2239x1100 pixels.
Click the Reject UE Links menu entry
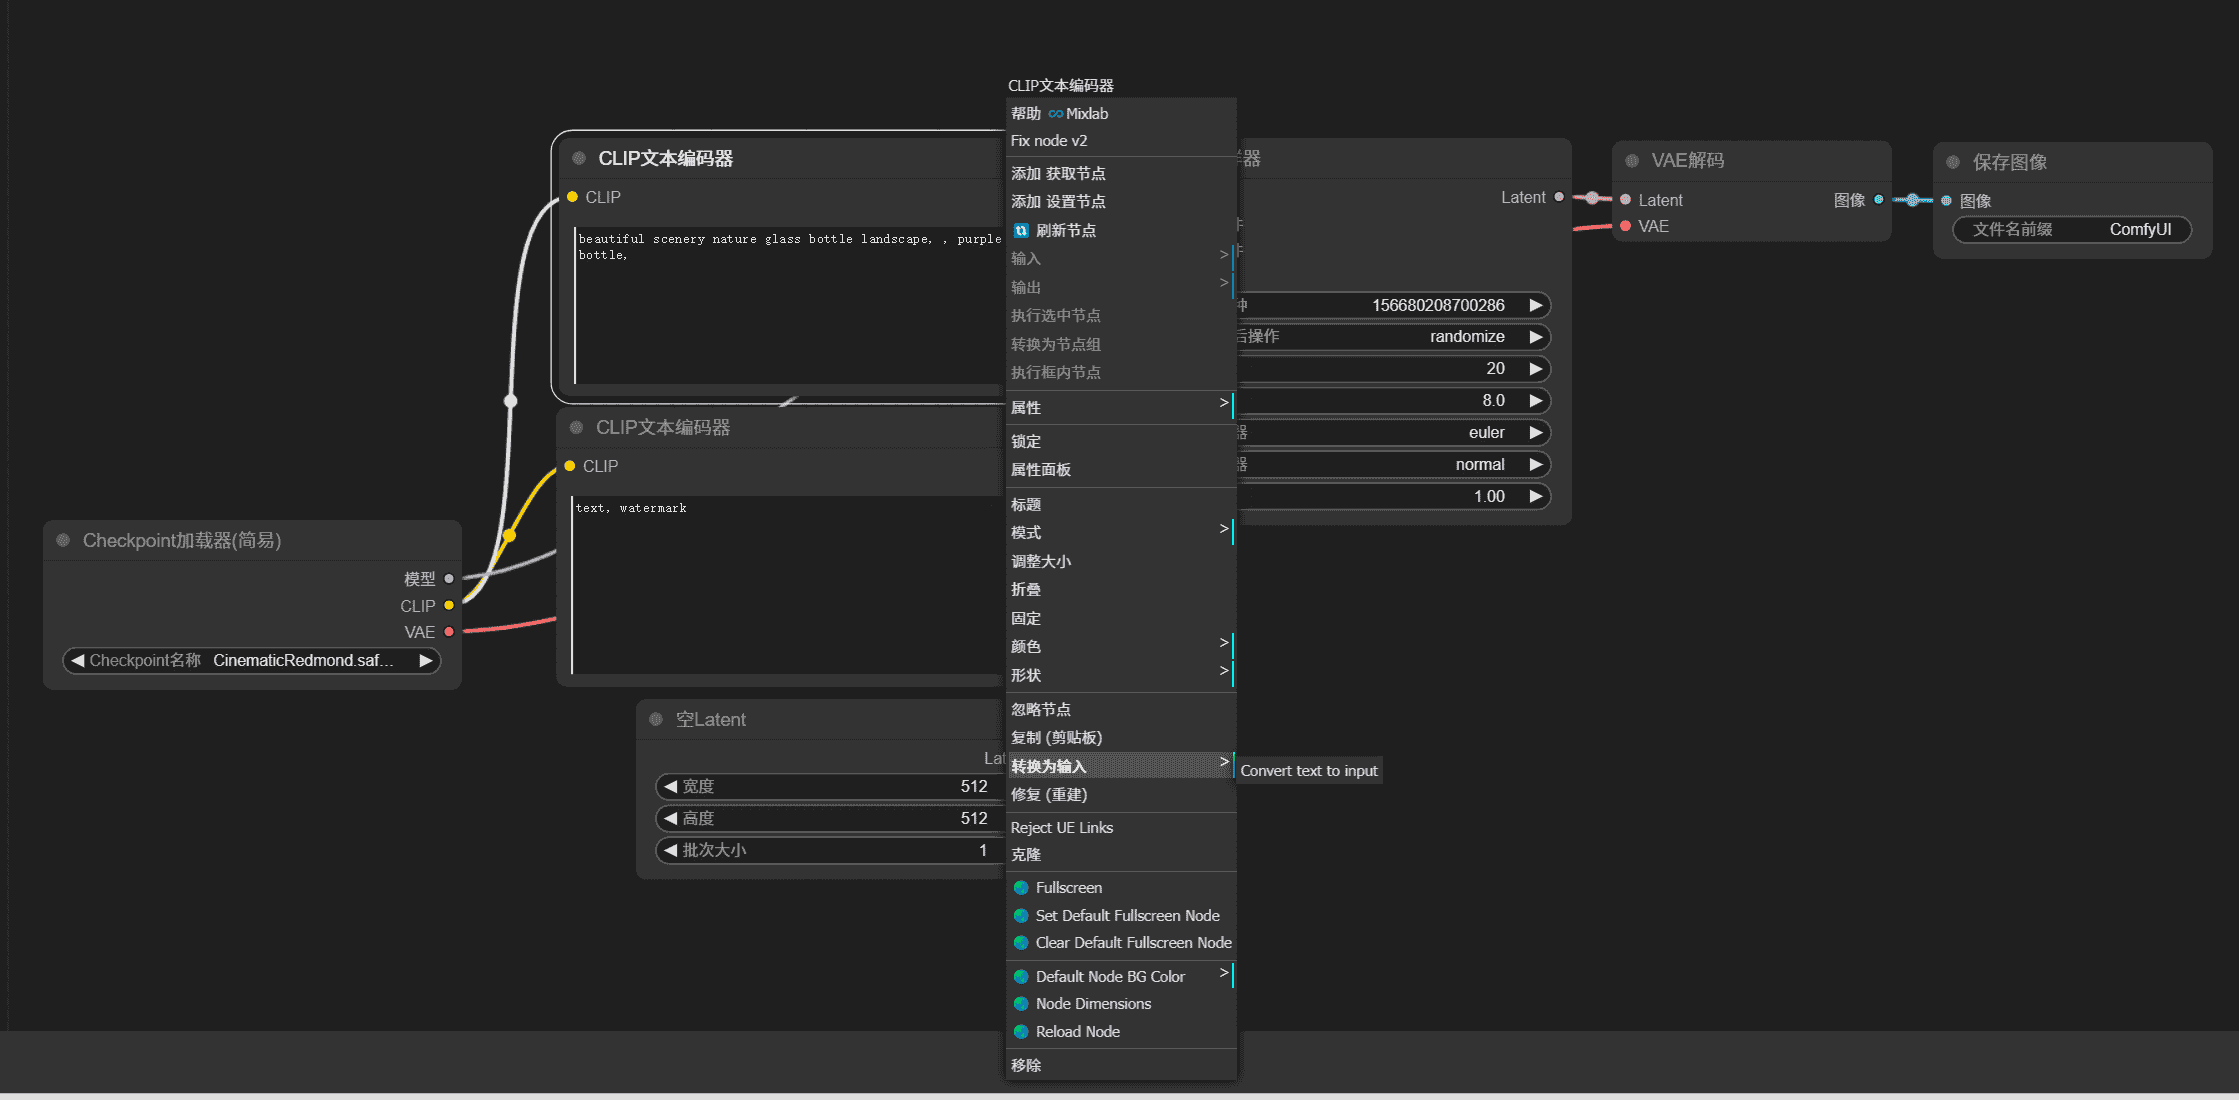1062,827
